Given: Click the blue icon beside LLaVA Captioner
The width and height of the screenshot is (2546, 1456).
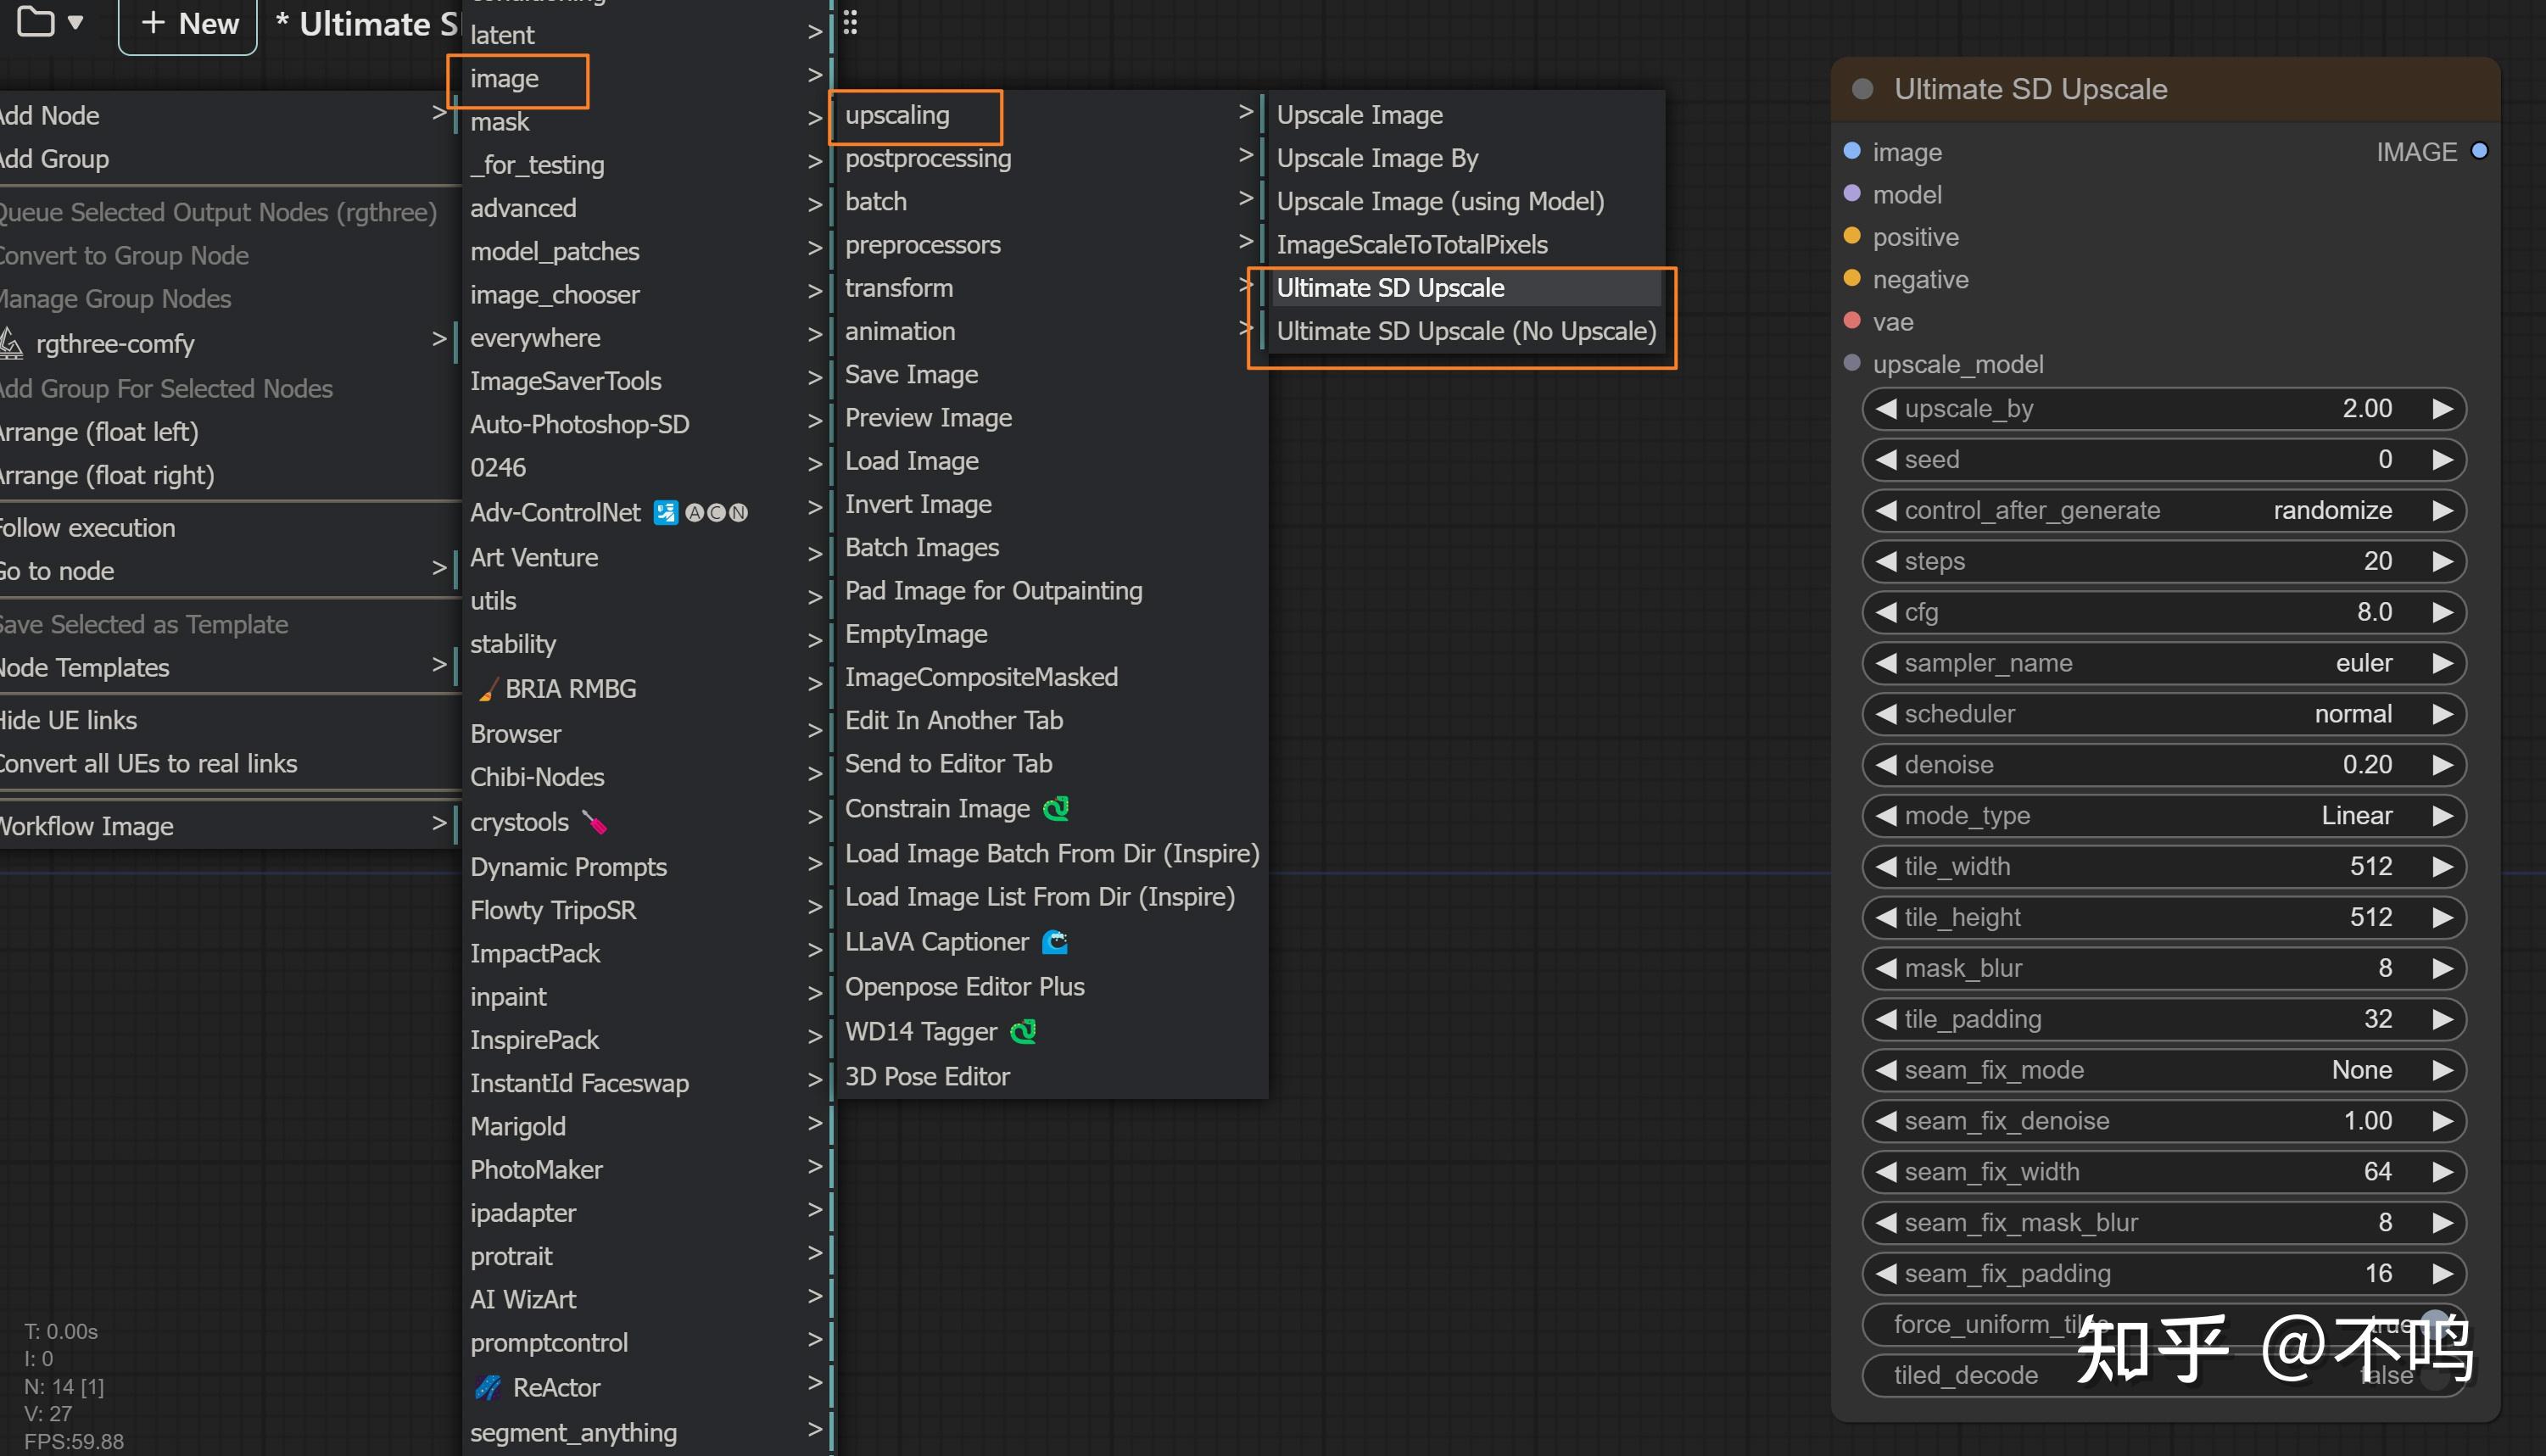Looking at the screenshot, I should (x=1055, y=942).
